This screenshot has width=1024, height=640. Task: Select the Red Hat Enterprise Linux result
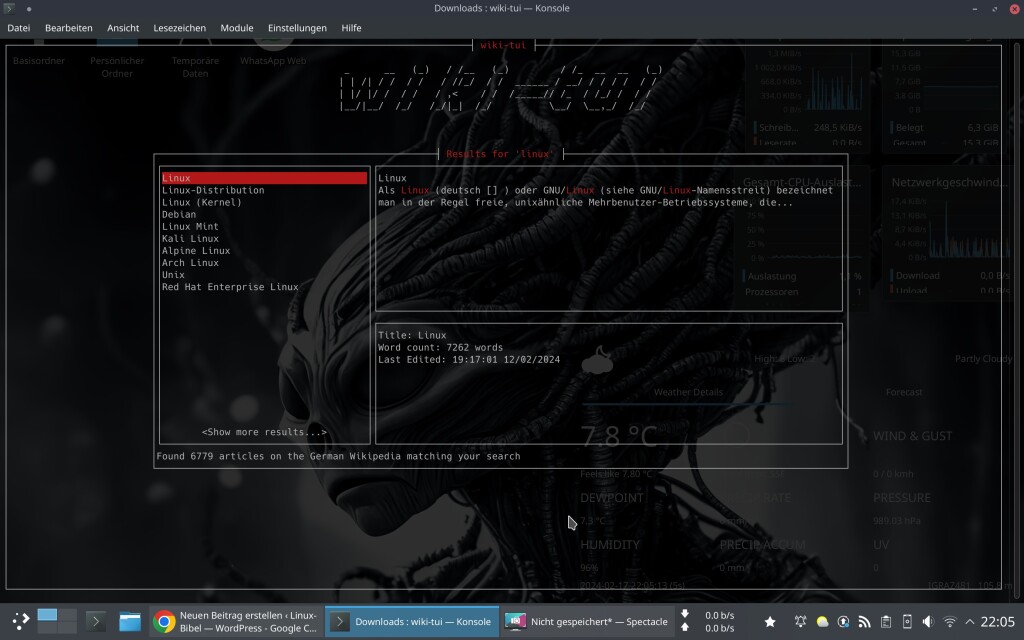coord(230,287)
